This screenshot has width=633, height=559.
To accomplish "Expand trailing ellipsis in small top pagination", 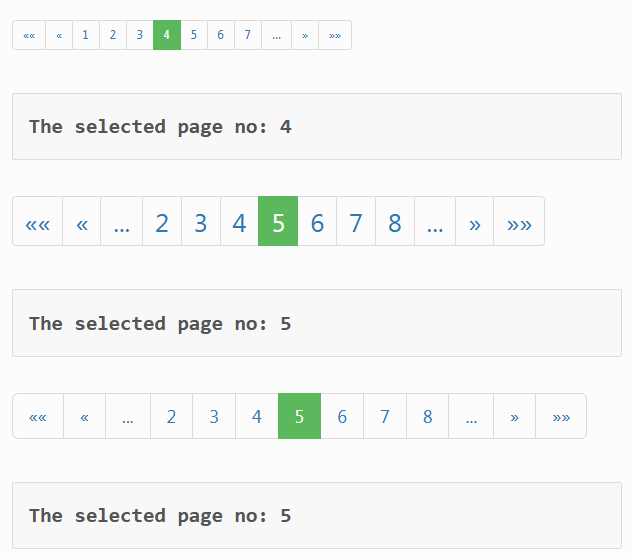I will tap(277, 35).
